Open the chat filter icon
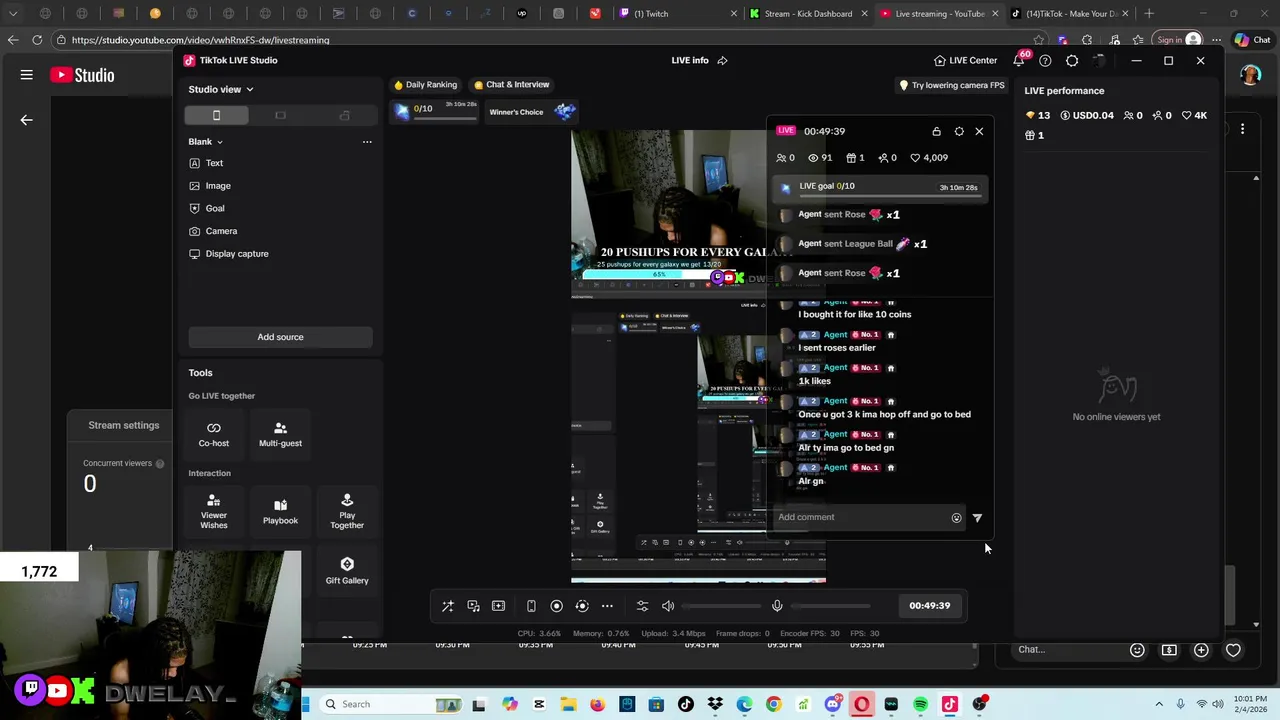 [x=977, y=518]
